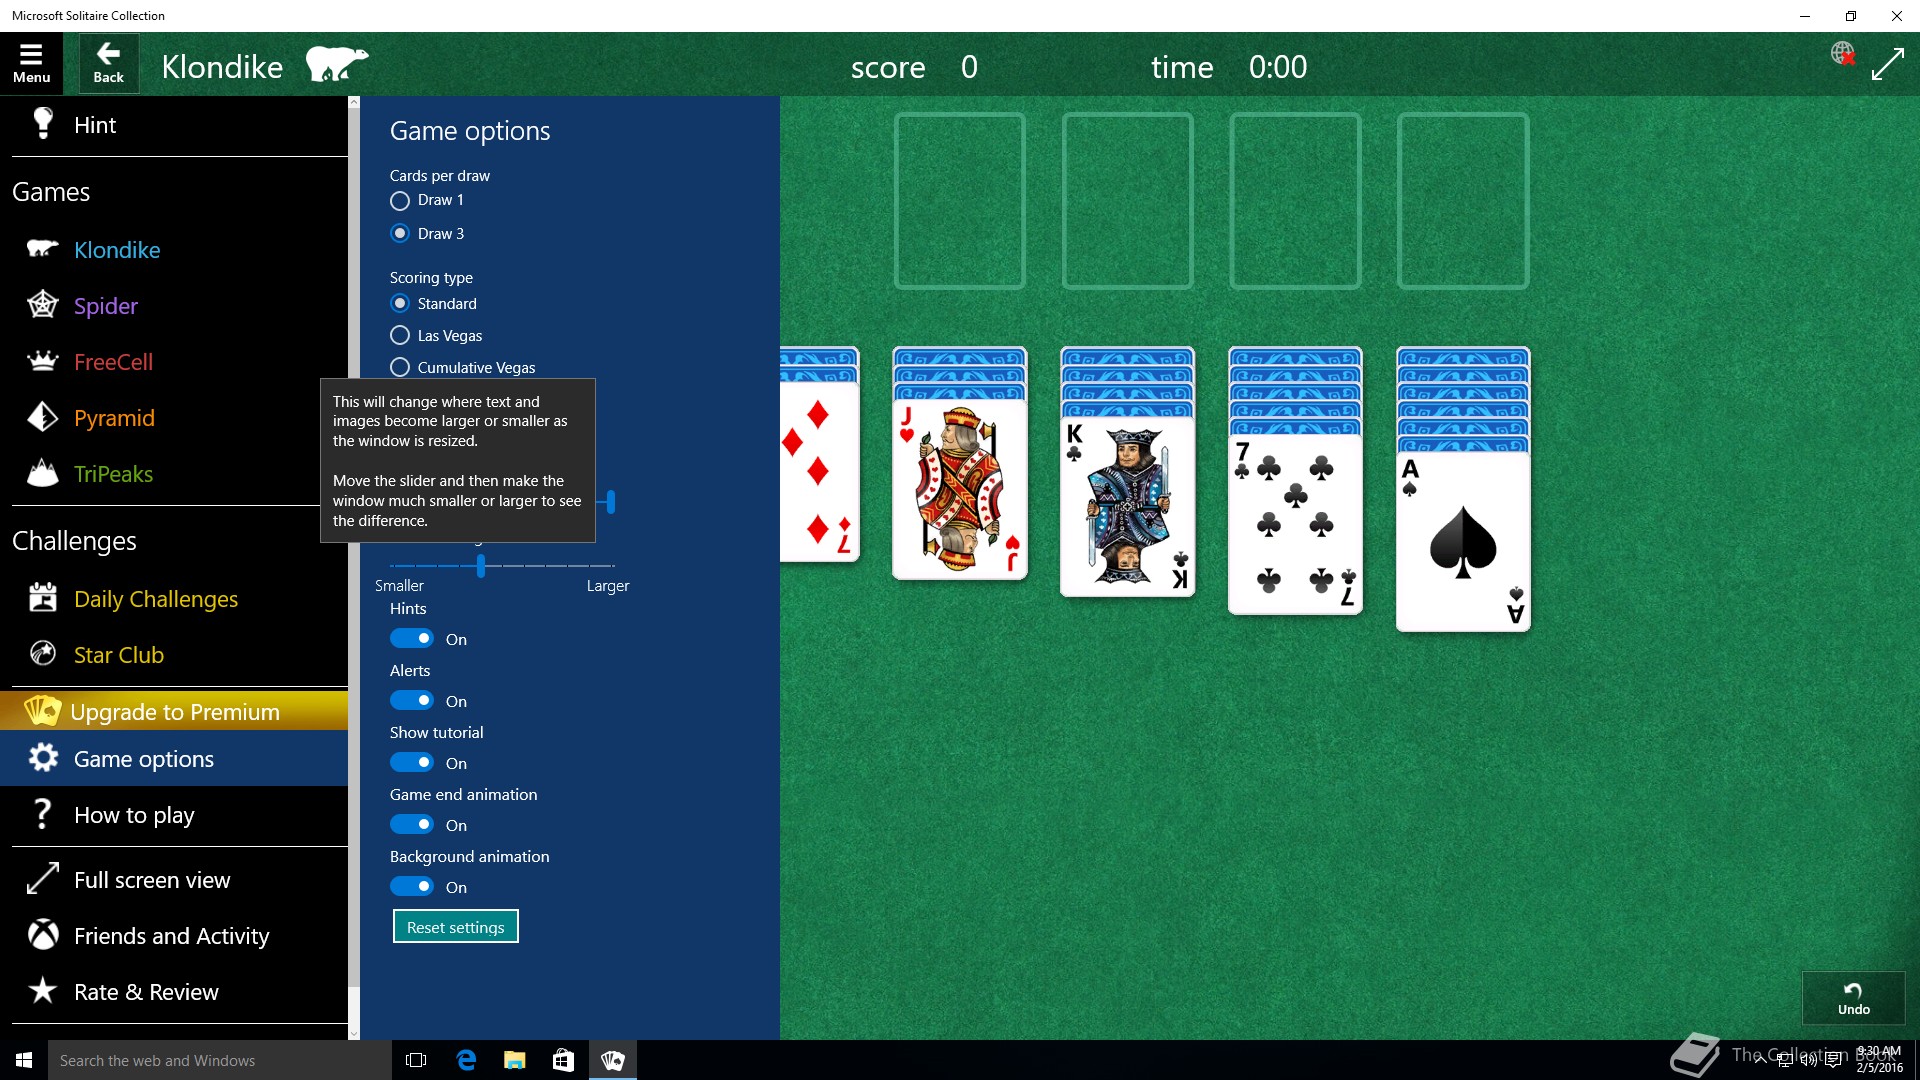Select Draw 1 radio button
The width and height of the screenshot is (1920, 1080).
400,200
